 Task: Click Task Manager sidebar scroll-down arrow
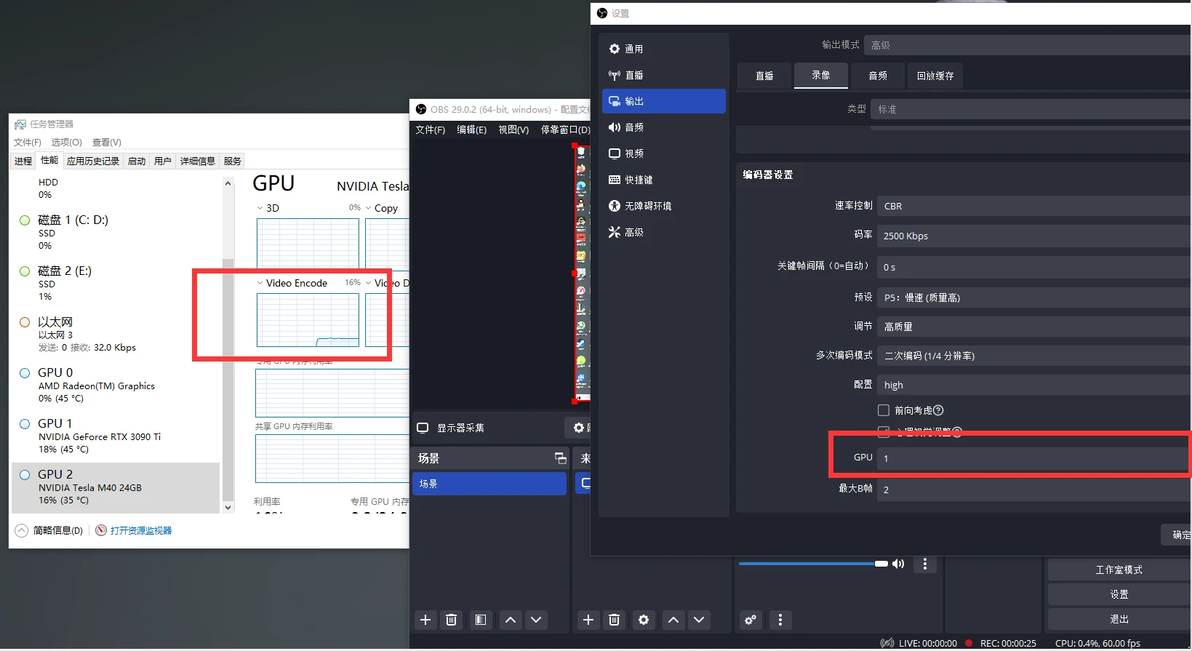228,507
